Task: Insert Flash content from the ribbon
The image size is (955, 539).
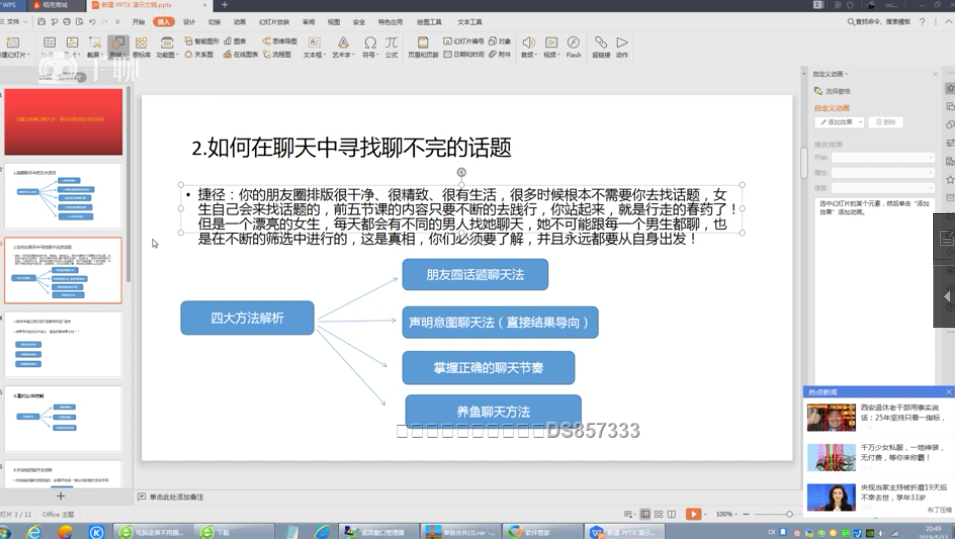Action: [x=573, y=46]
